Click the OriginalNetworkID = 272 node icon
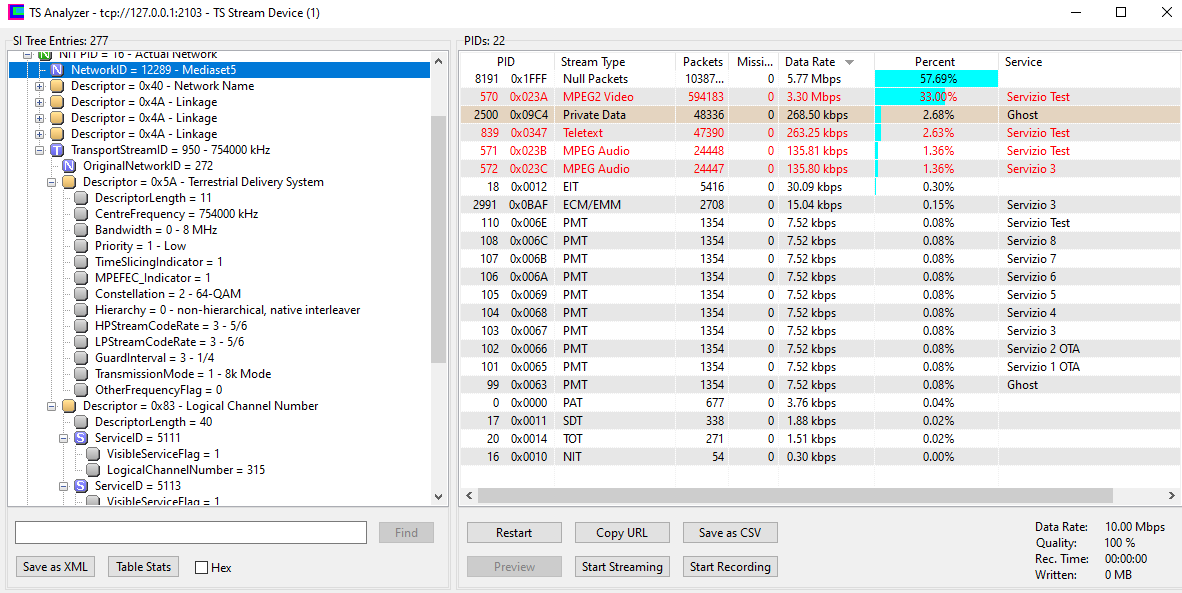Screen dimensions: 1182x593 pos(69,166)
